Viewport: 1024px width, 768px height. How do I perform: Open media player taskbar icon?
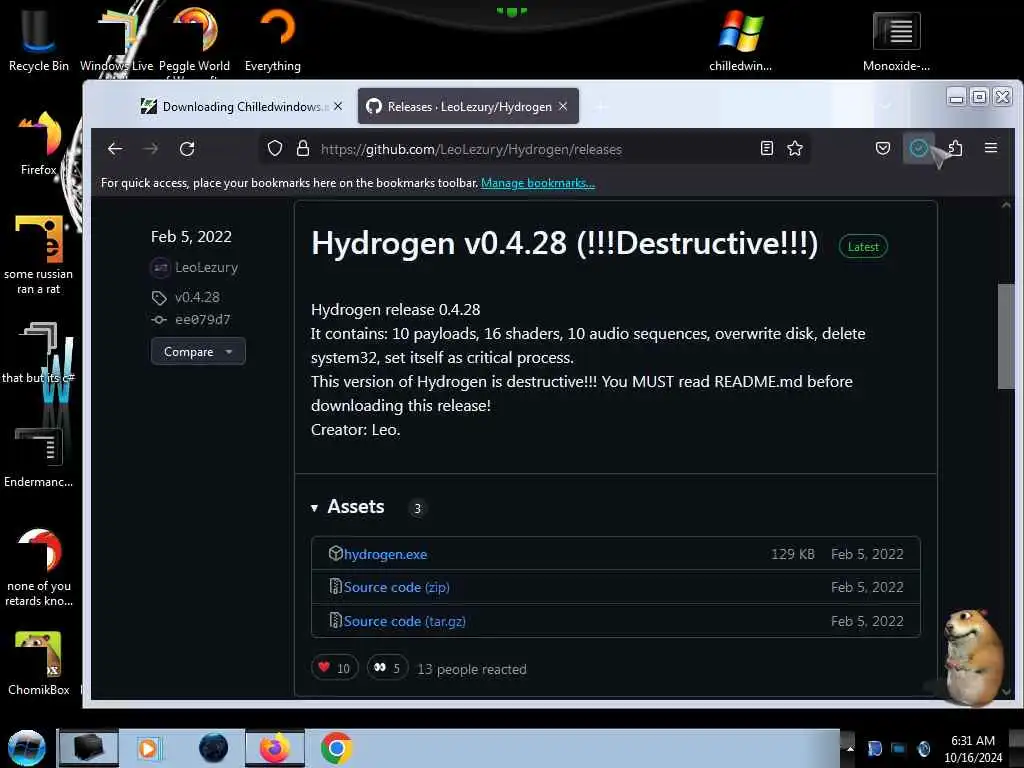[x=148, y=748]
